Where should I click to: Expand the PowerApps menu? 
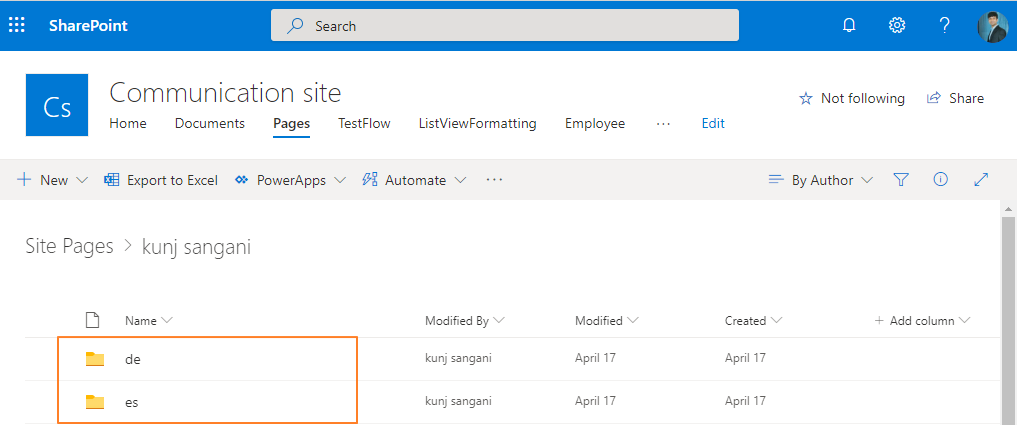[x=290, y=180]
